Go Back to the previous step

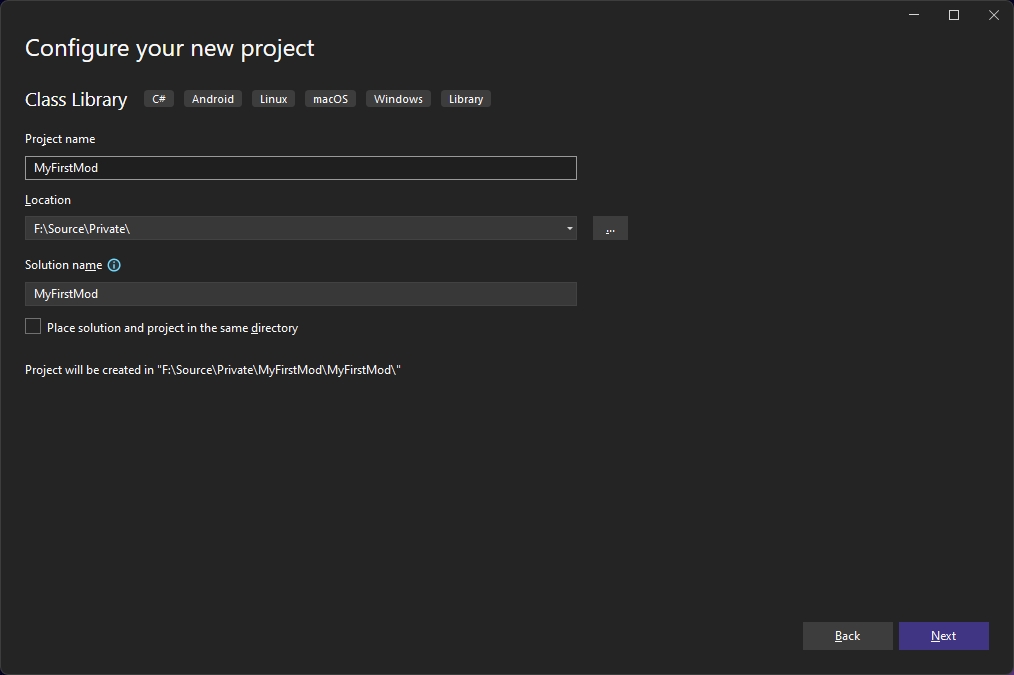pyautogui.click(x=847, y=636)
